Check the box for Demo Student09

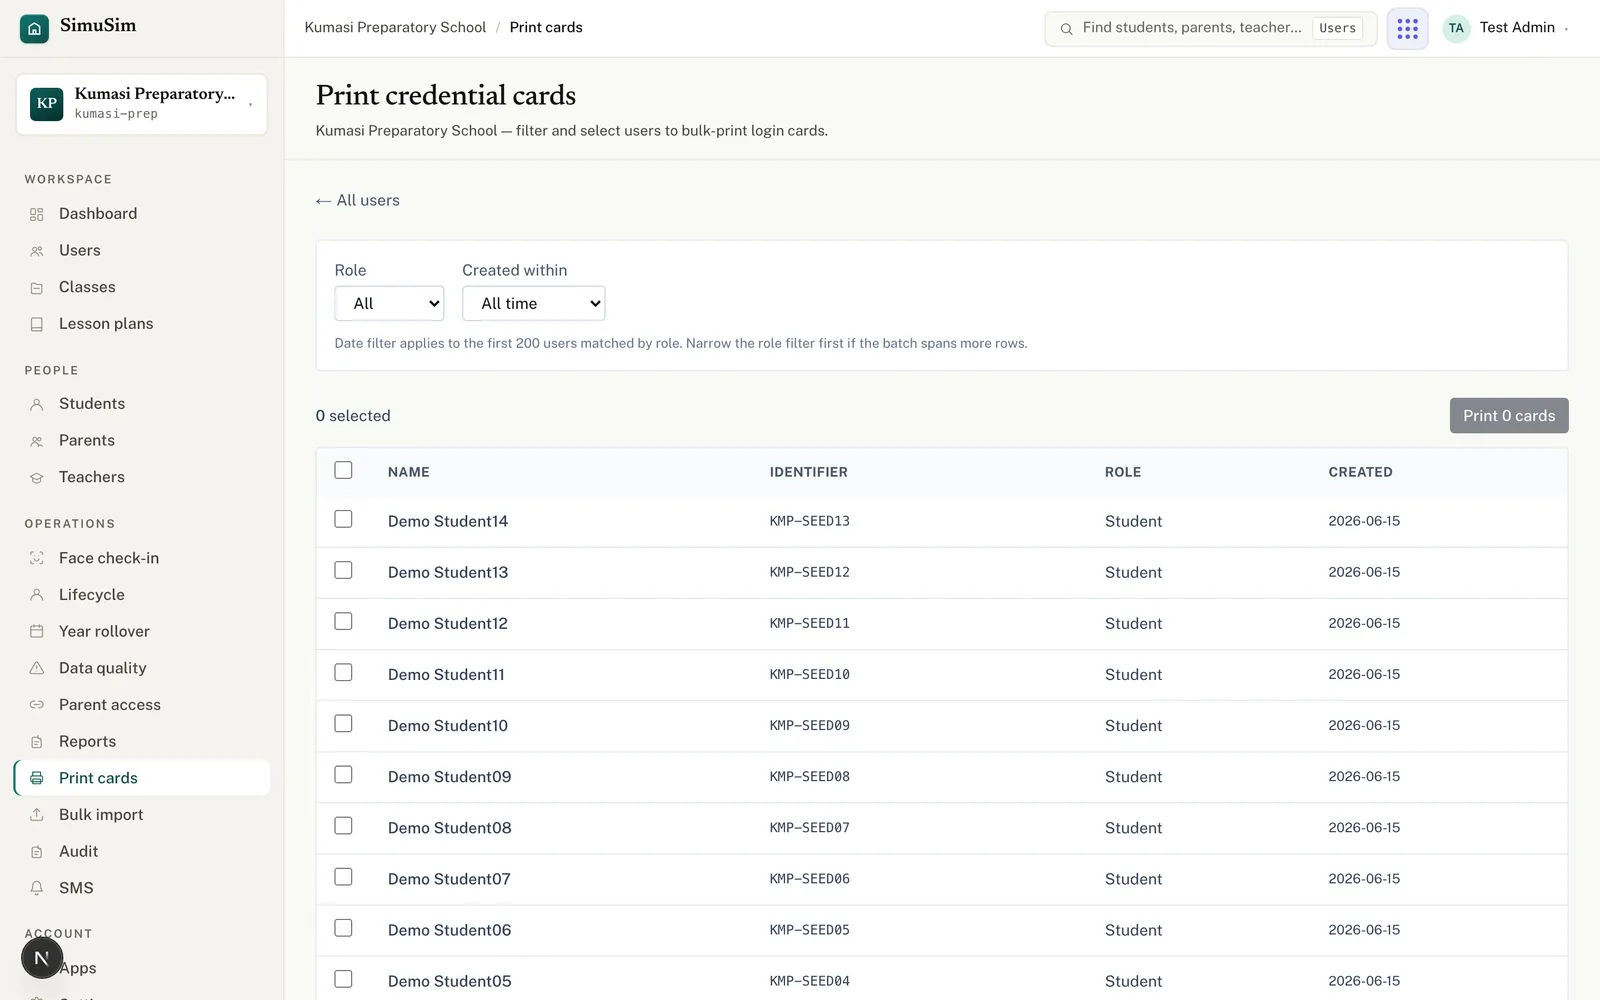click(x=343, y=775)
